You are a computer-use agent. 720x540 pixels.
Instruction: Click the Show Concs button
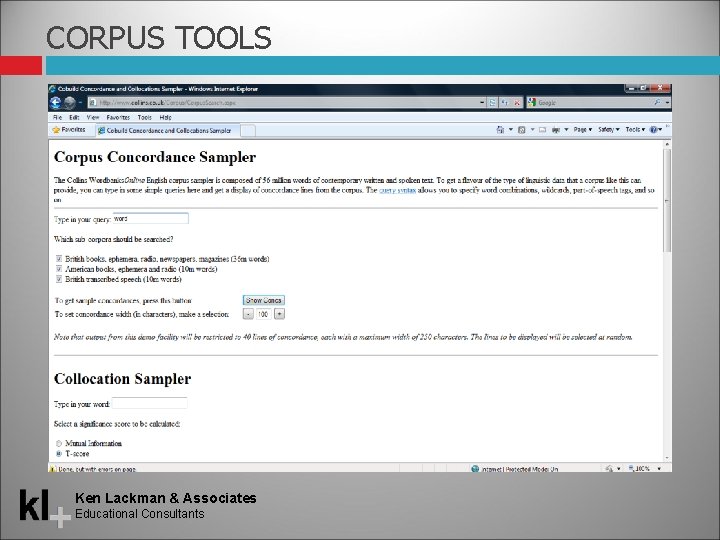click(264, 300)
